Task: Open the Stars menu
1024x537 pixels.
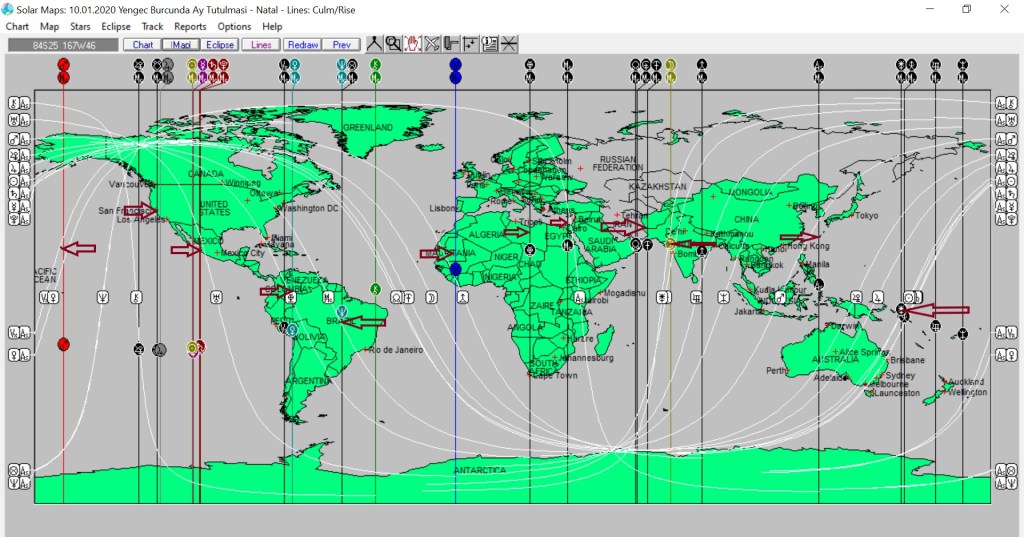Action: tap(80, 27)
